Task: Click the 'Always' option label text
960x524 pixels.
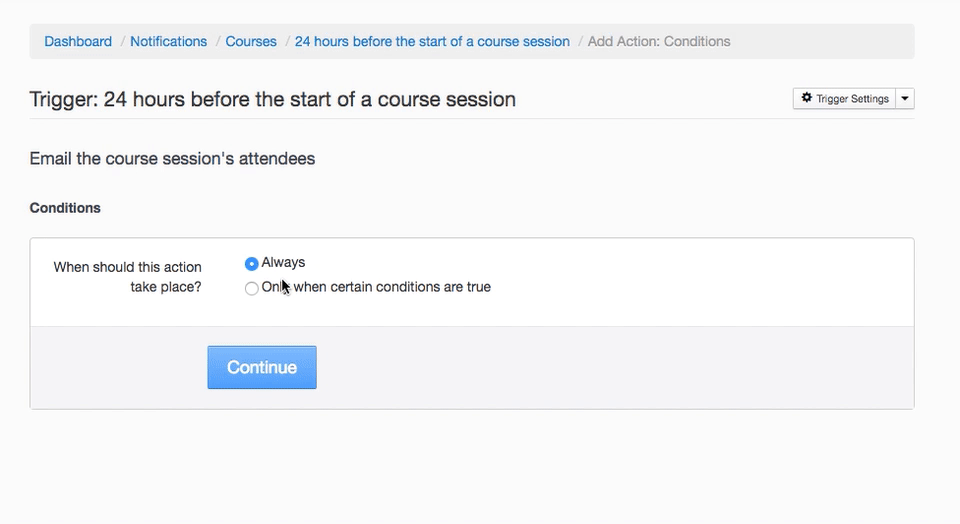Action: click(283, 262)
